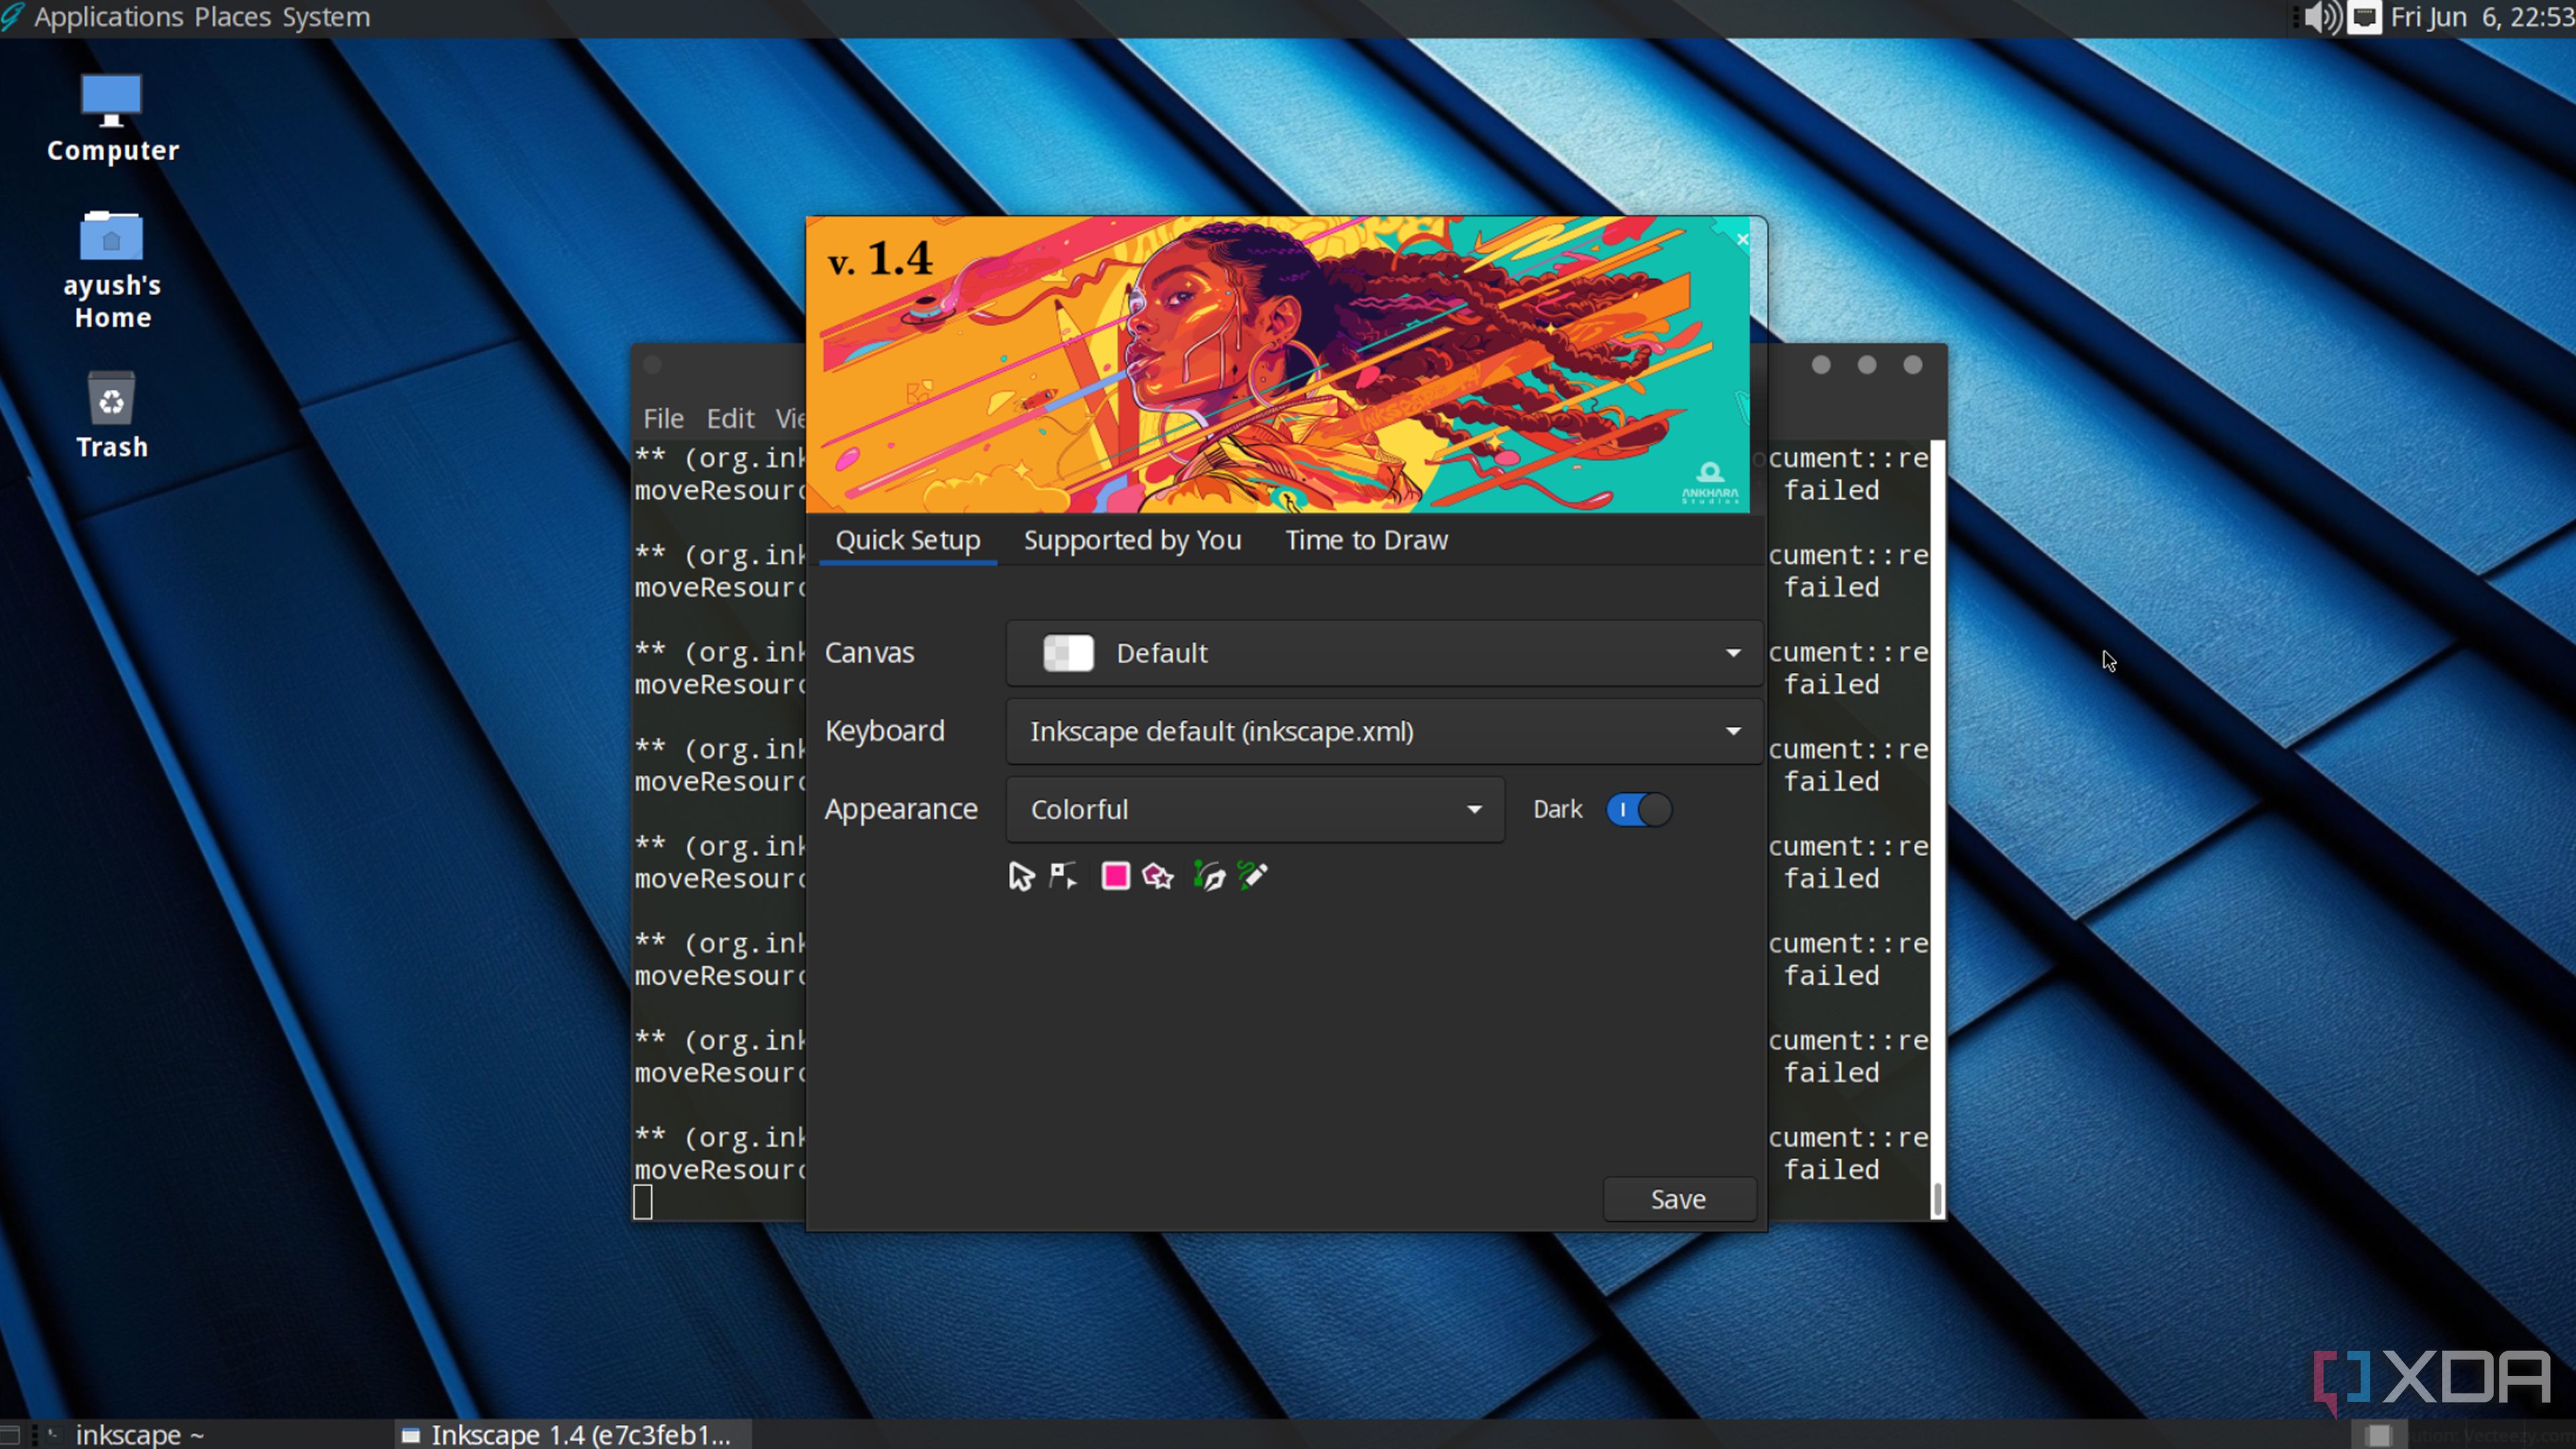This screenshot has width=2576, height=1449.
Task: Open the Appearance dropdown showing Colorful
Action: pyautogui.click(x=1255, y=809)
